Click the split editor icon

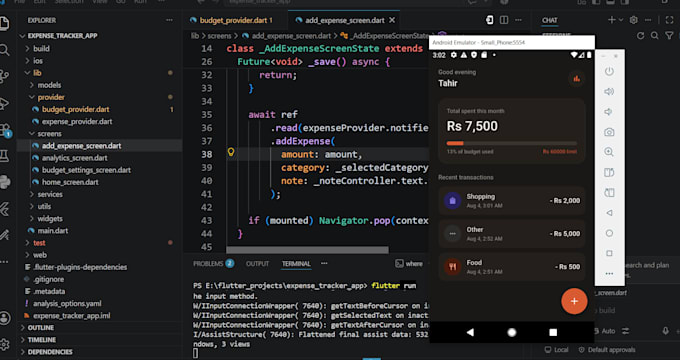(504, 20)
